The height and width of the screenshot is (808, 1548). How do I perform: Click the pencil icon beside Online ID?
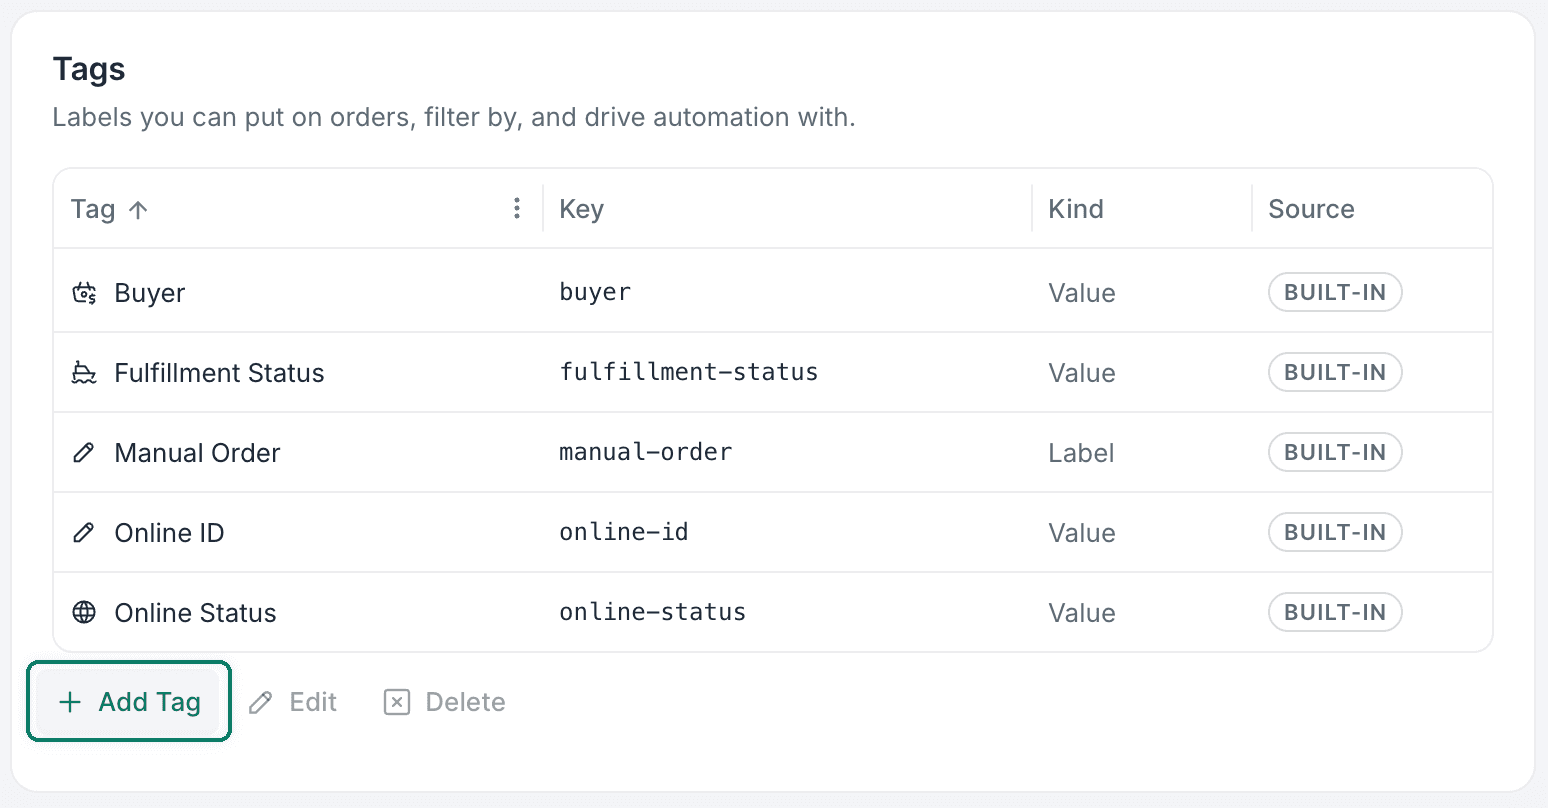84,533
